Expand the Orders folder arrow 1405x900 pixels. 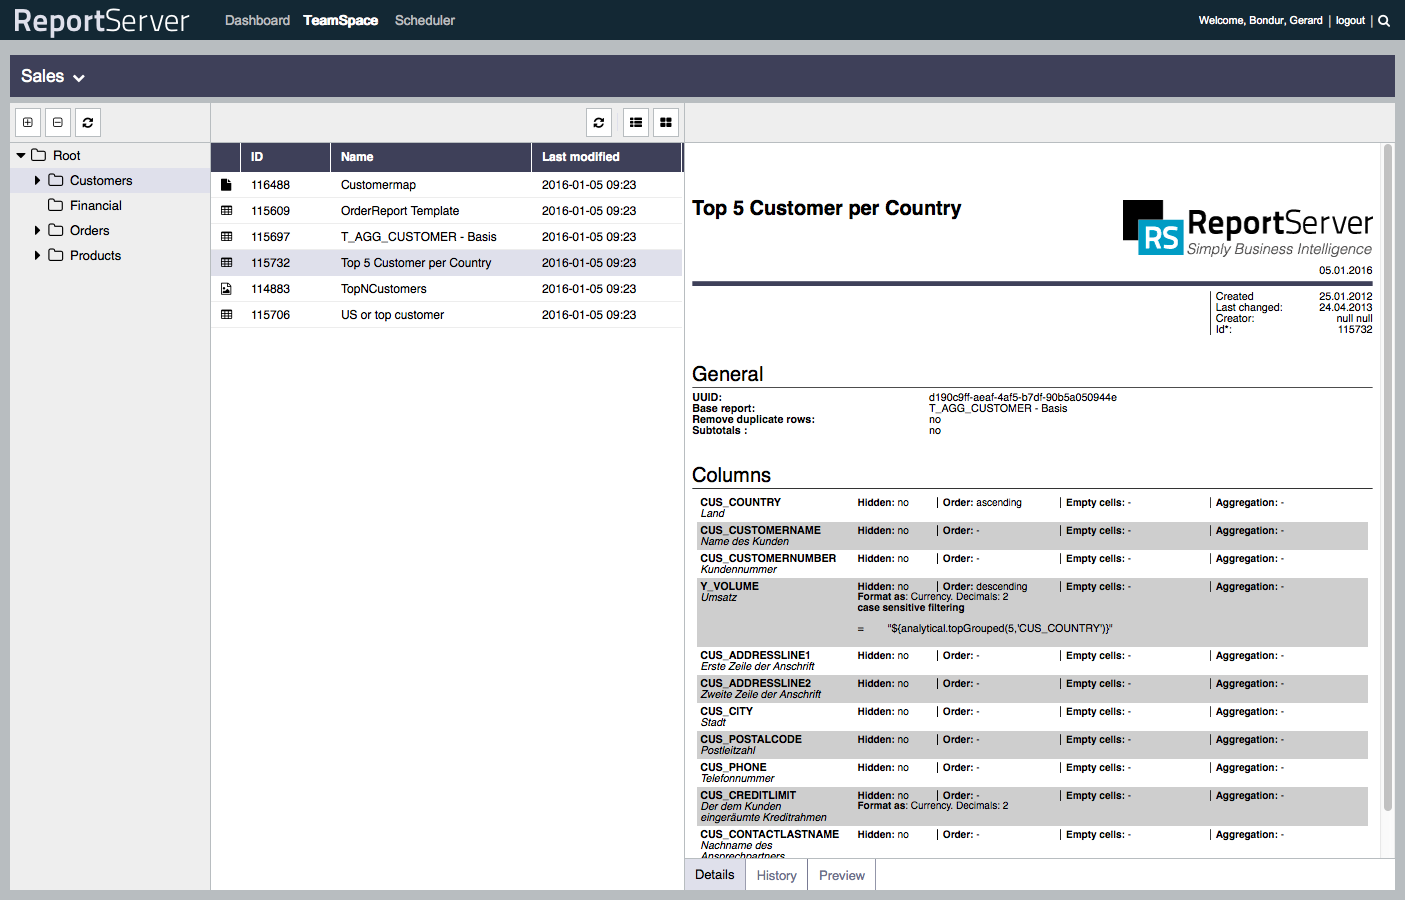tap(38, 230)
